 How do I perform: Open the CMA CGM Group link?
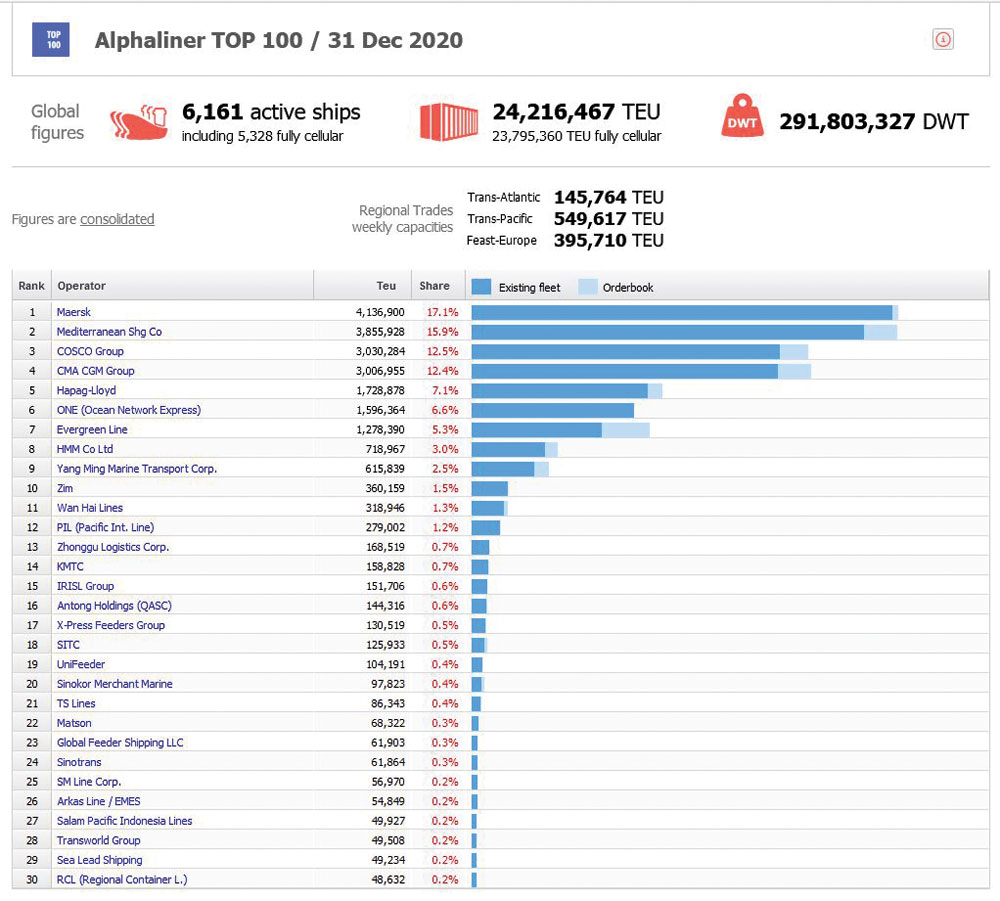point(96,371)
